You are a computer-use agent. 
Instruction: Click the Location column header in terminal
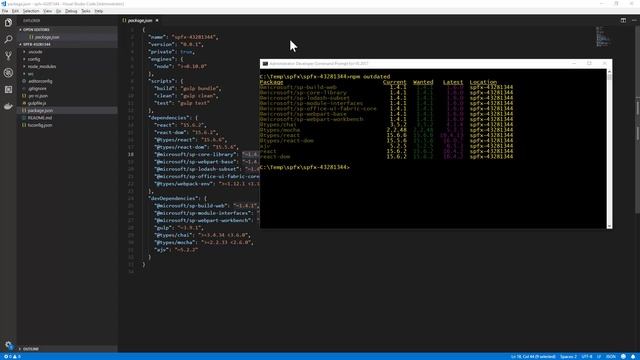[x=483, y=82]
